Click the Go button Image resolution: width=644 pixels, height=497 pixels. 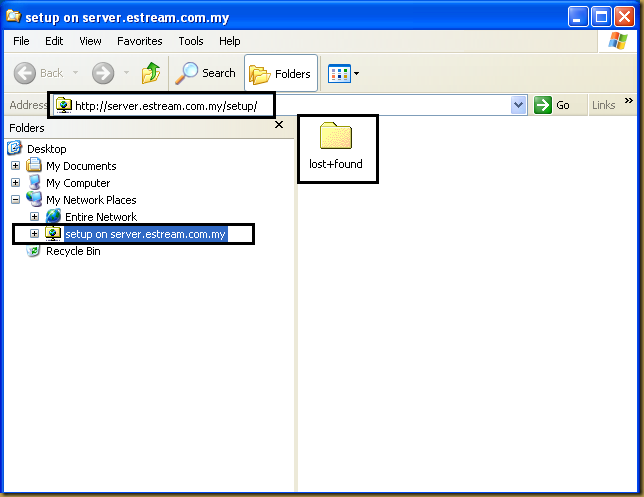(552, 105)
